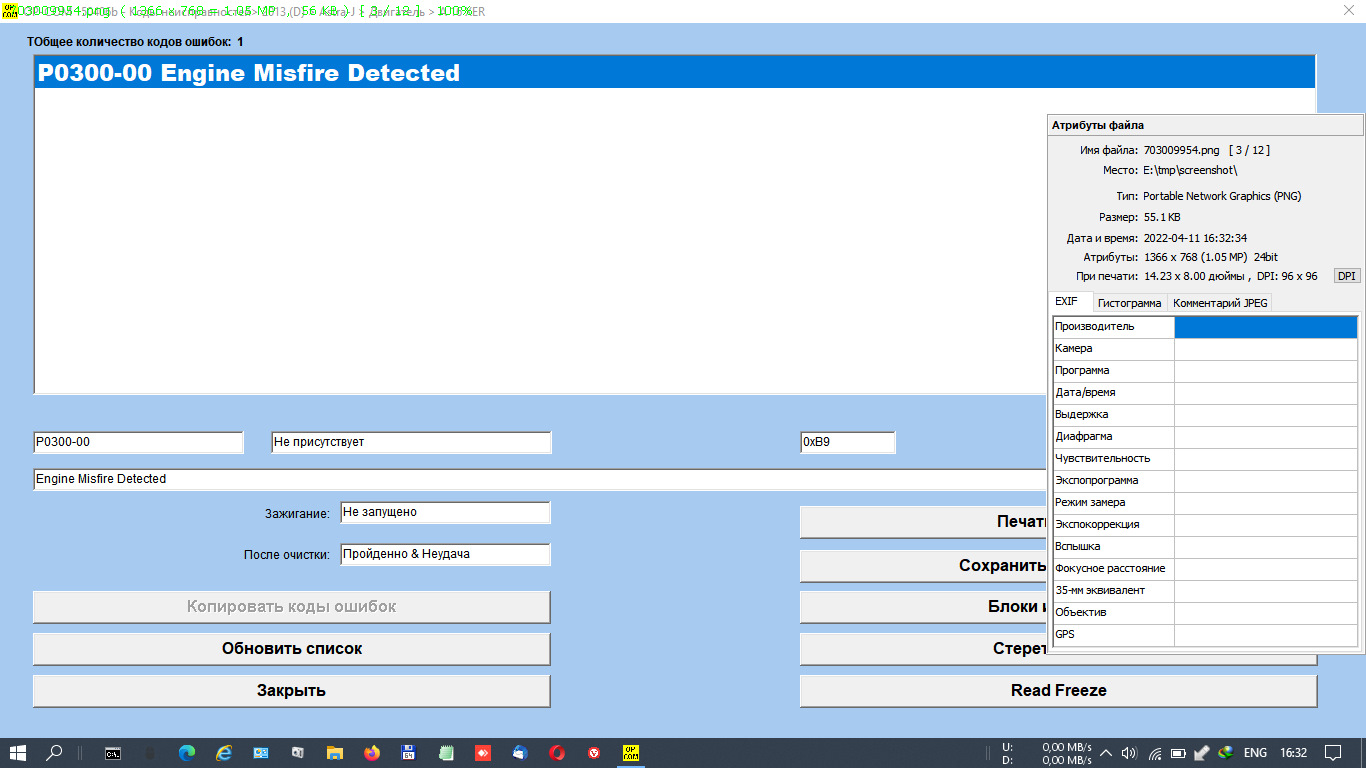
Task: Open the Windows Start menu
Action: tap(18, 753)
